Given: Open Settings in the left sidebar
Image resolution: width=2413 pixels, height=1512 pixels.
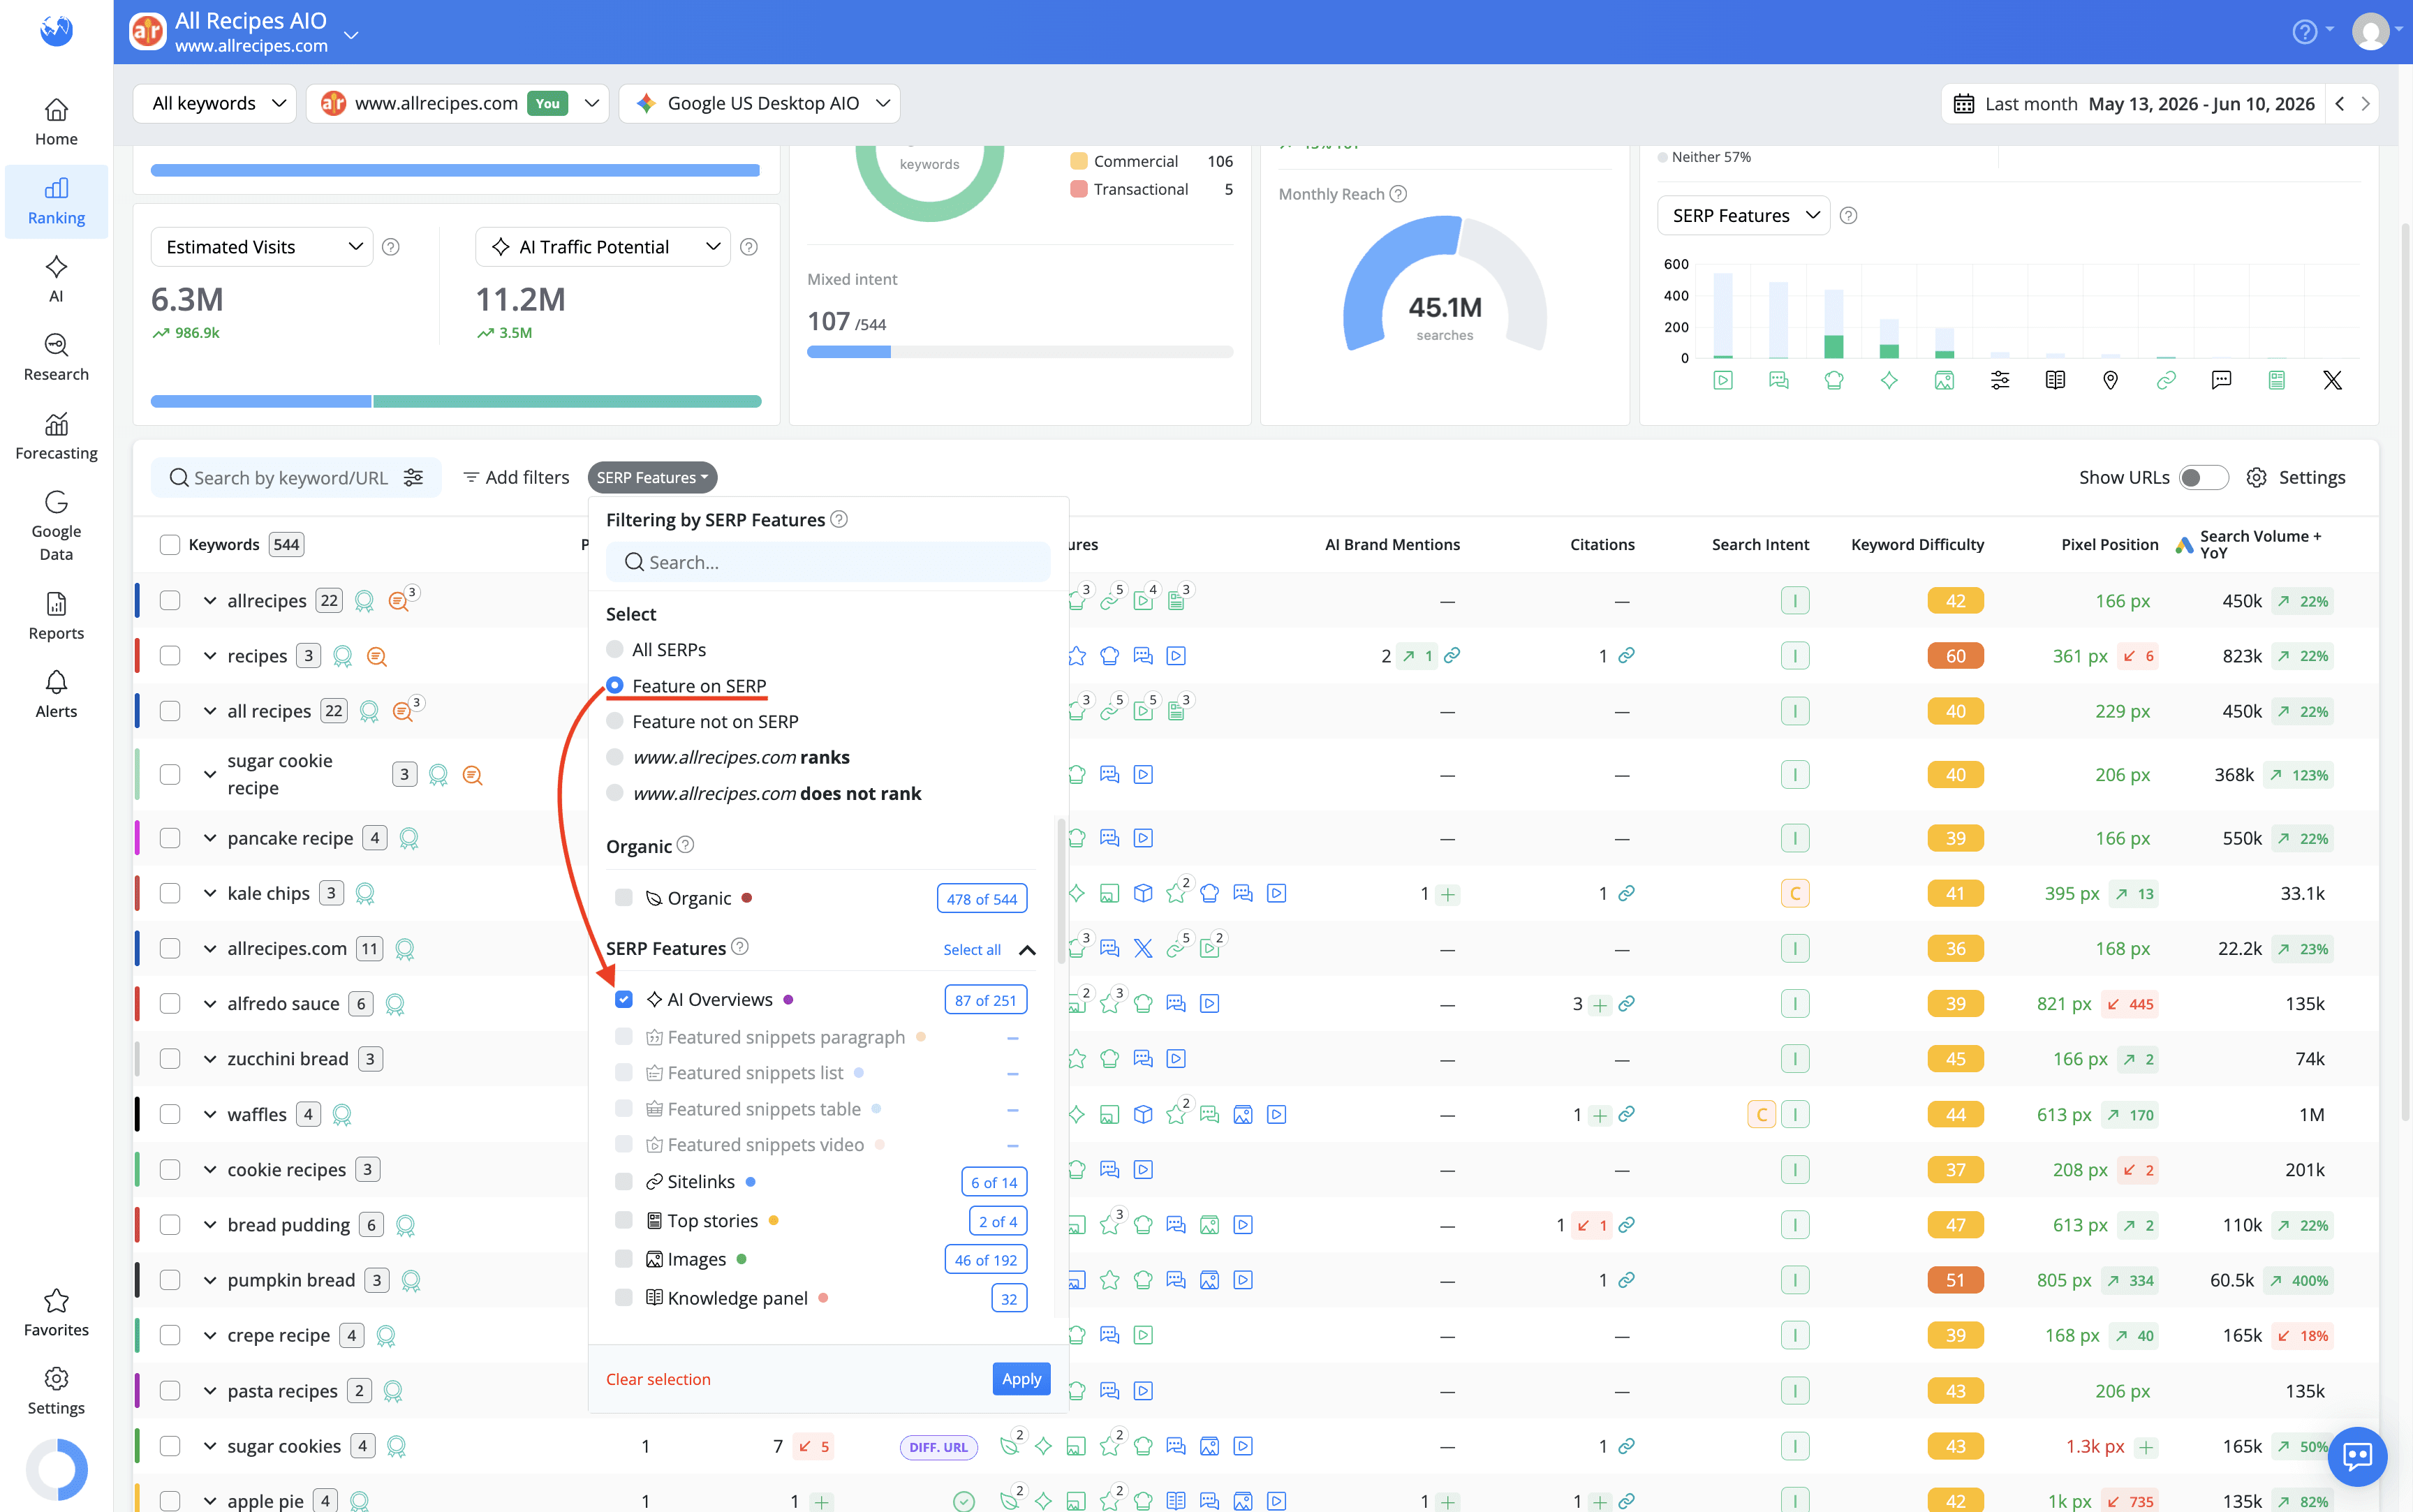Looking at the screenshot, I should click(x=56, y=1391).
